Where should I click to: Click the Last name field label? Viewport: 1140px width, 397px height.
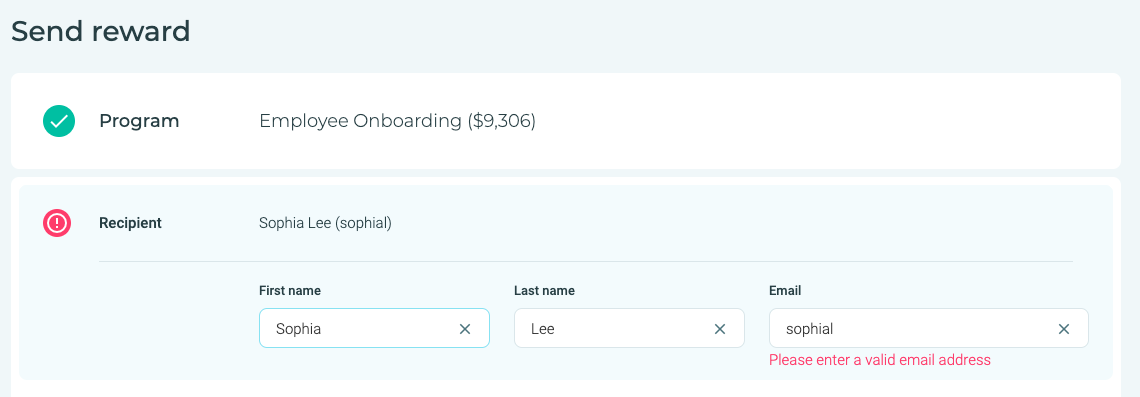pyautogui.click(x=544, y=291)
